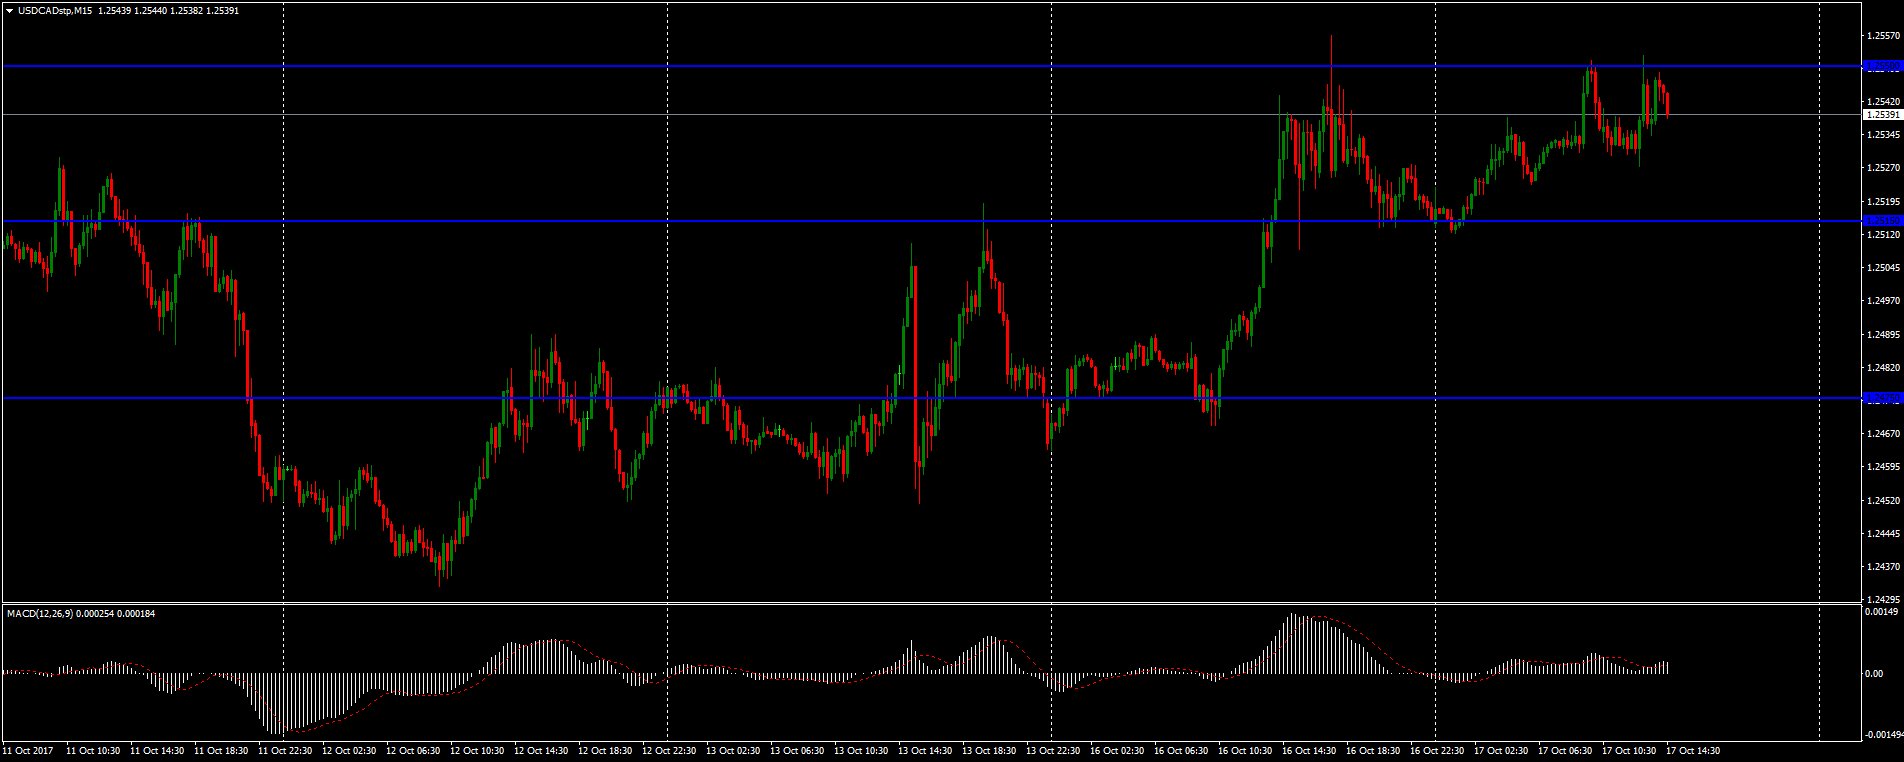Viewport: 1904px width, 762px height.
Task: Click the 12 Oct 22:30 time label
Action: coord(670,750)
